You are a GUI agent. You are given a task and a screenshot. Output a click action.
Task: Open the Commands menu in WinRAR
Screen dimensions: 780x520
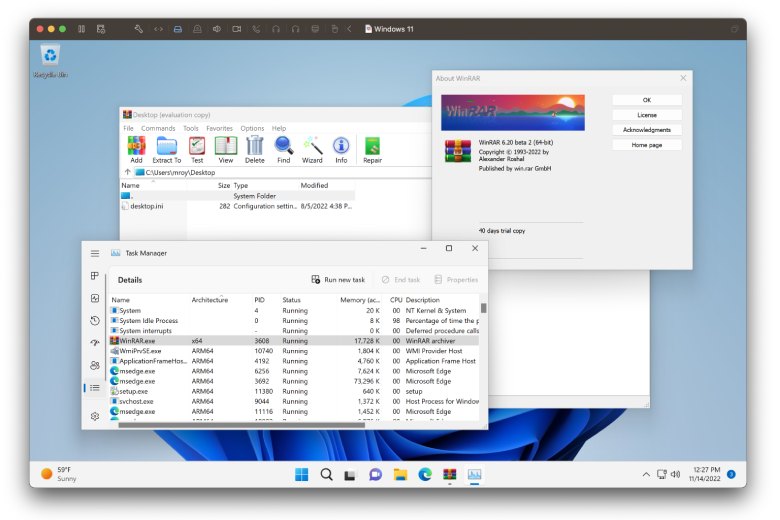pos(158,128)
